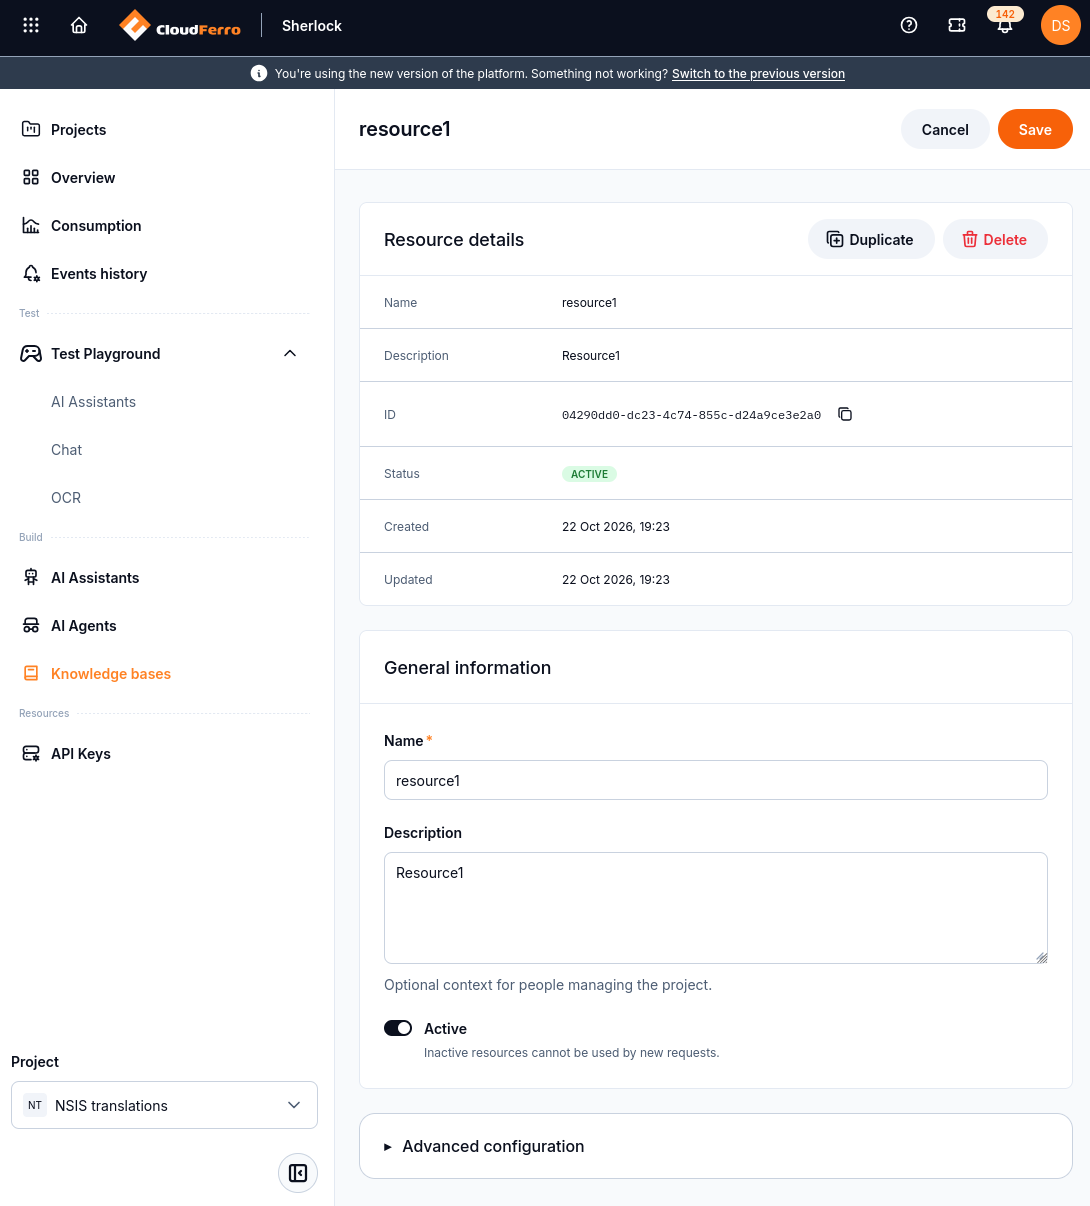Open Events history in the sidebar
This screenshot has width=1090, height=1206.
coord(99,273)
